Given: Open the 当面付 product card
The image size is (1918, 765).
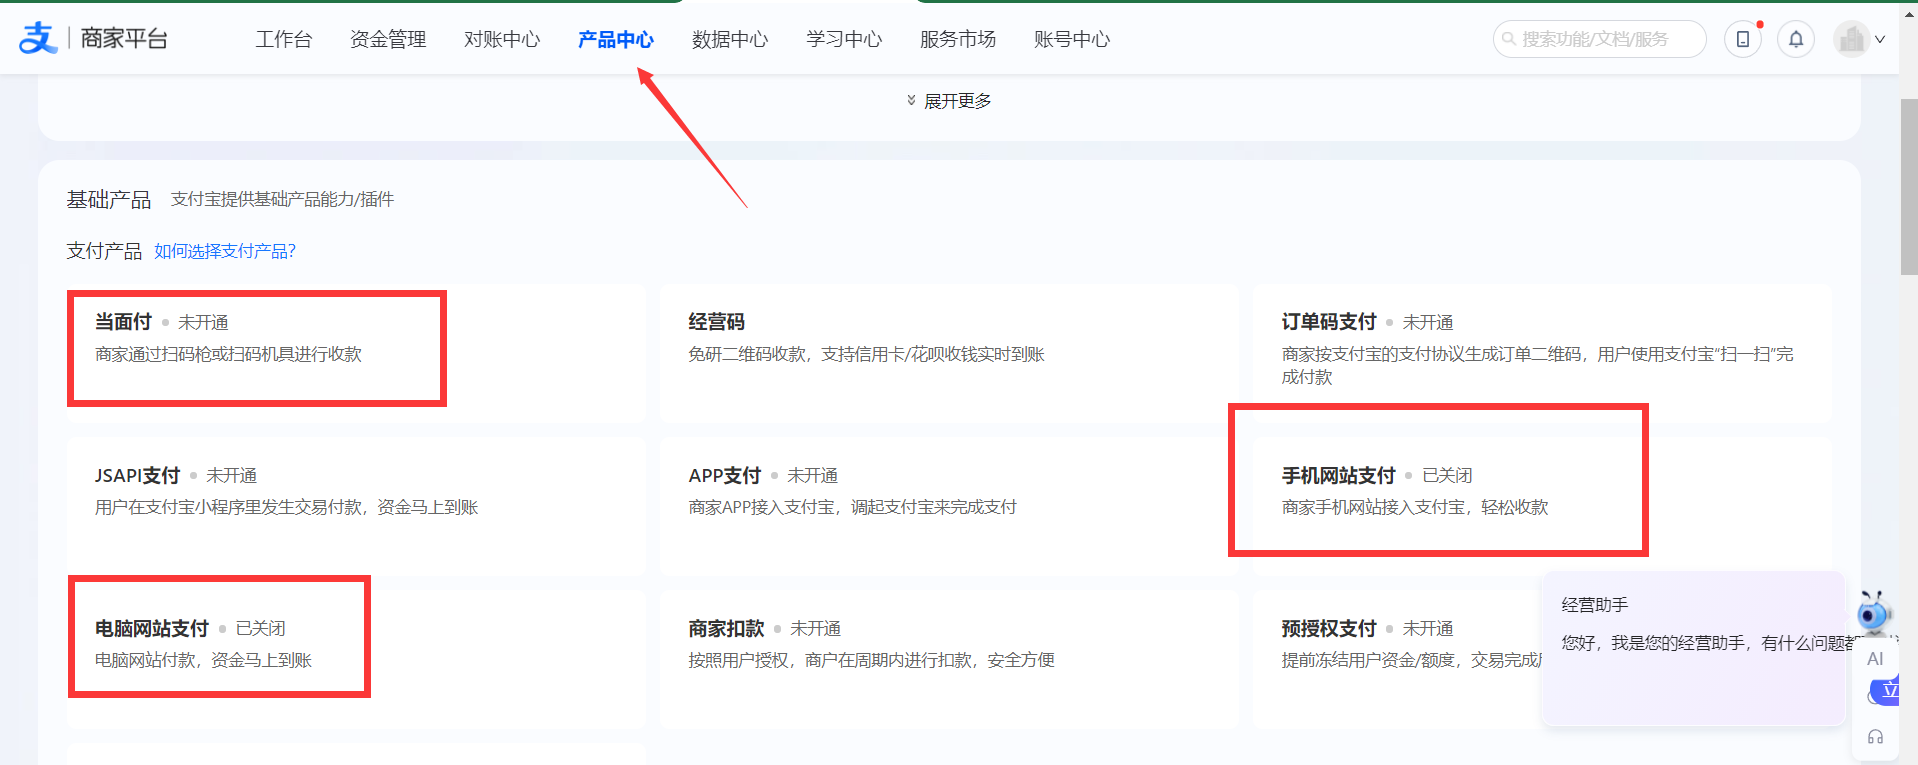Looking at the screenshot, I should [x=356, y=353].
